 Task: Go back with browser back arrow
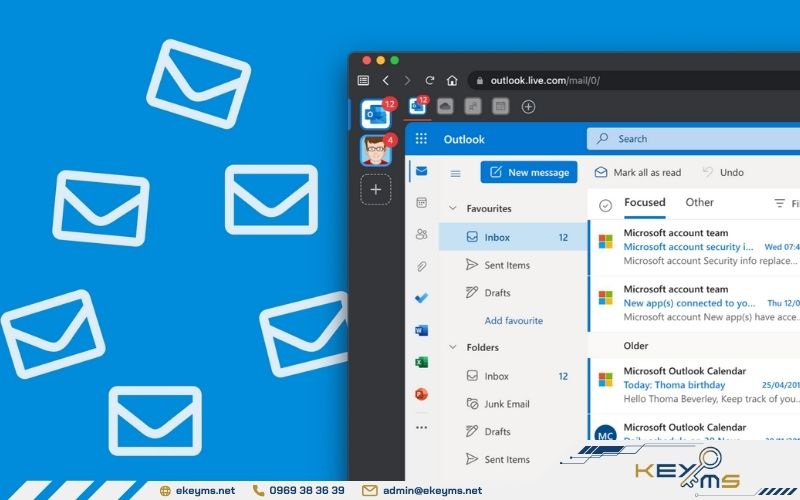point(386,80)
